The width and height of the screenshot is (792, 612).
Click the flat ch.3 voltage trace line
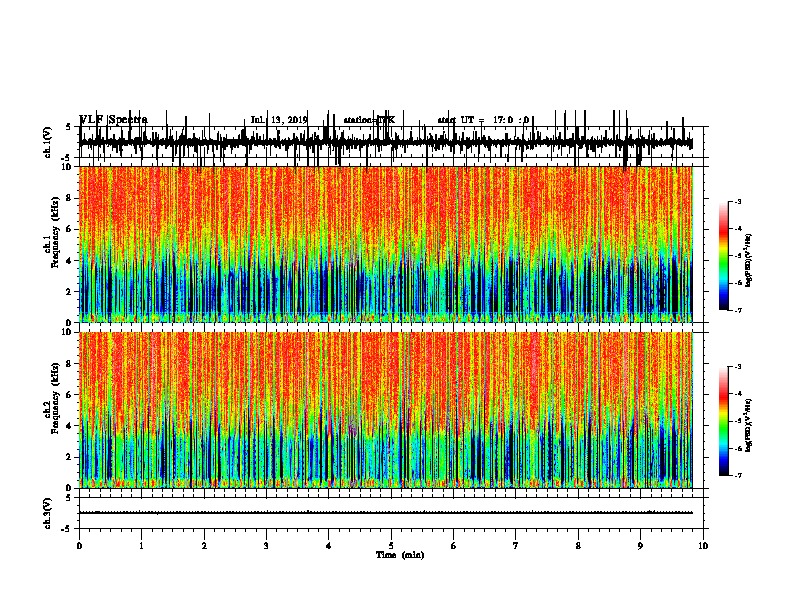point(386,513)
